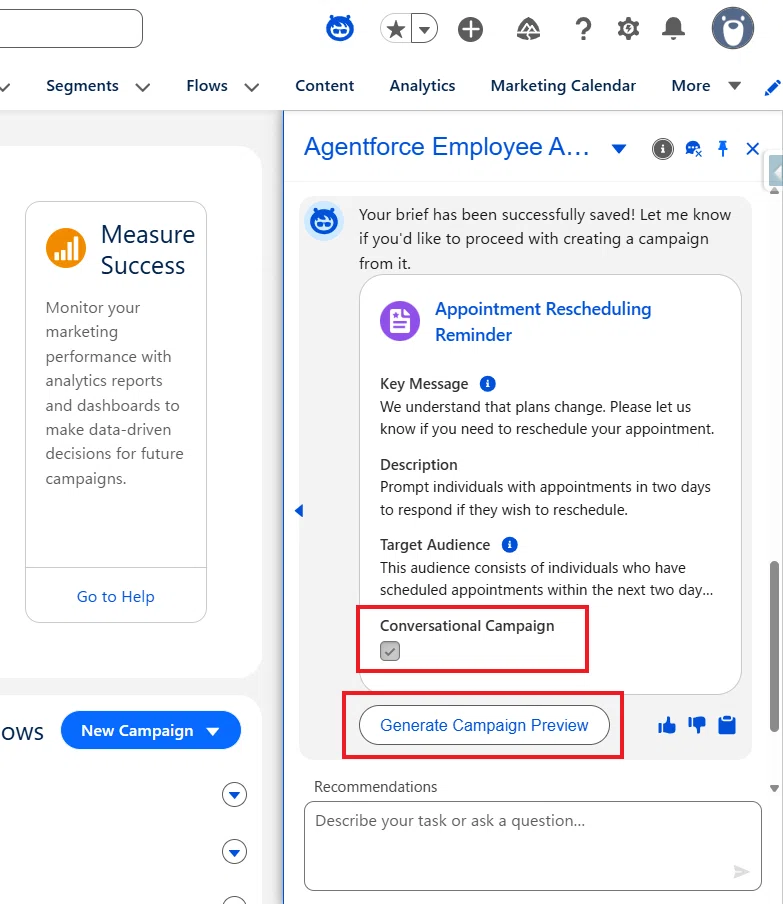Image resolution: width=783 pixels, height=904 pixels.
Task: Click the chat panel vertical scrollbar
Action: click(x=774, y=646)
